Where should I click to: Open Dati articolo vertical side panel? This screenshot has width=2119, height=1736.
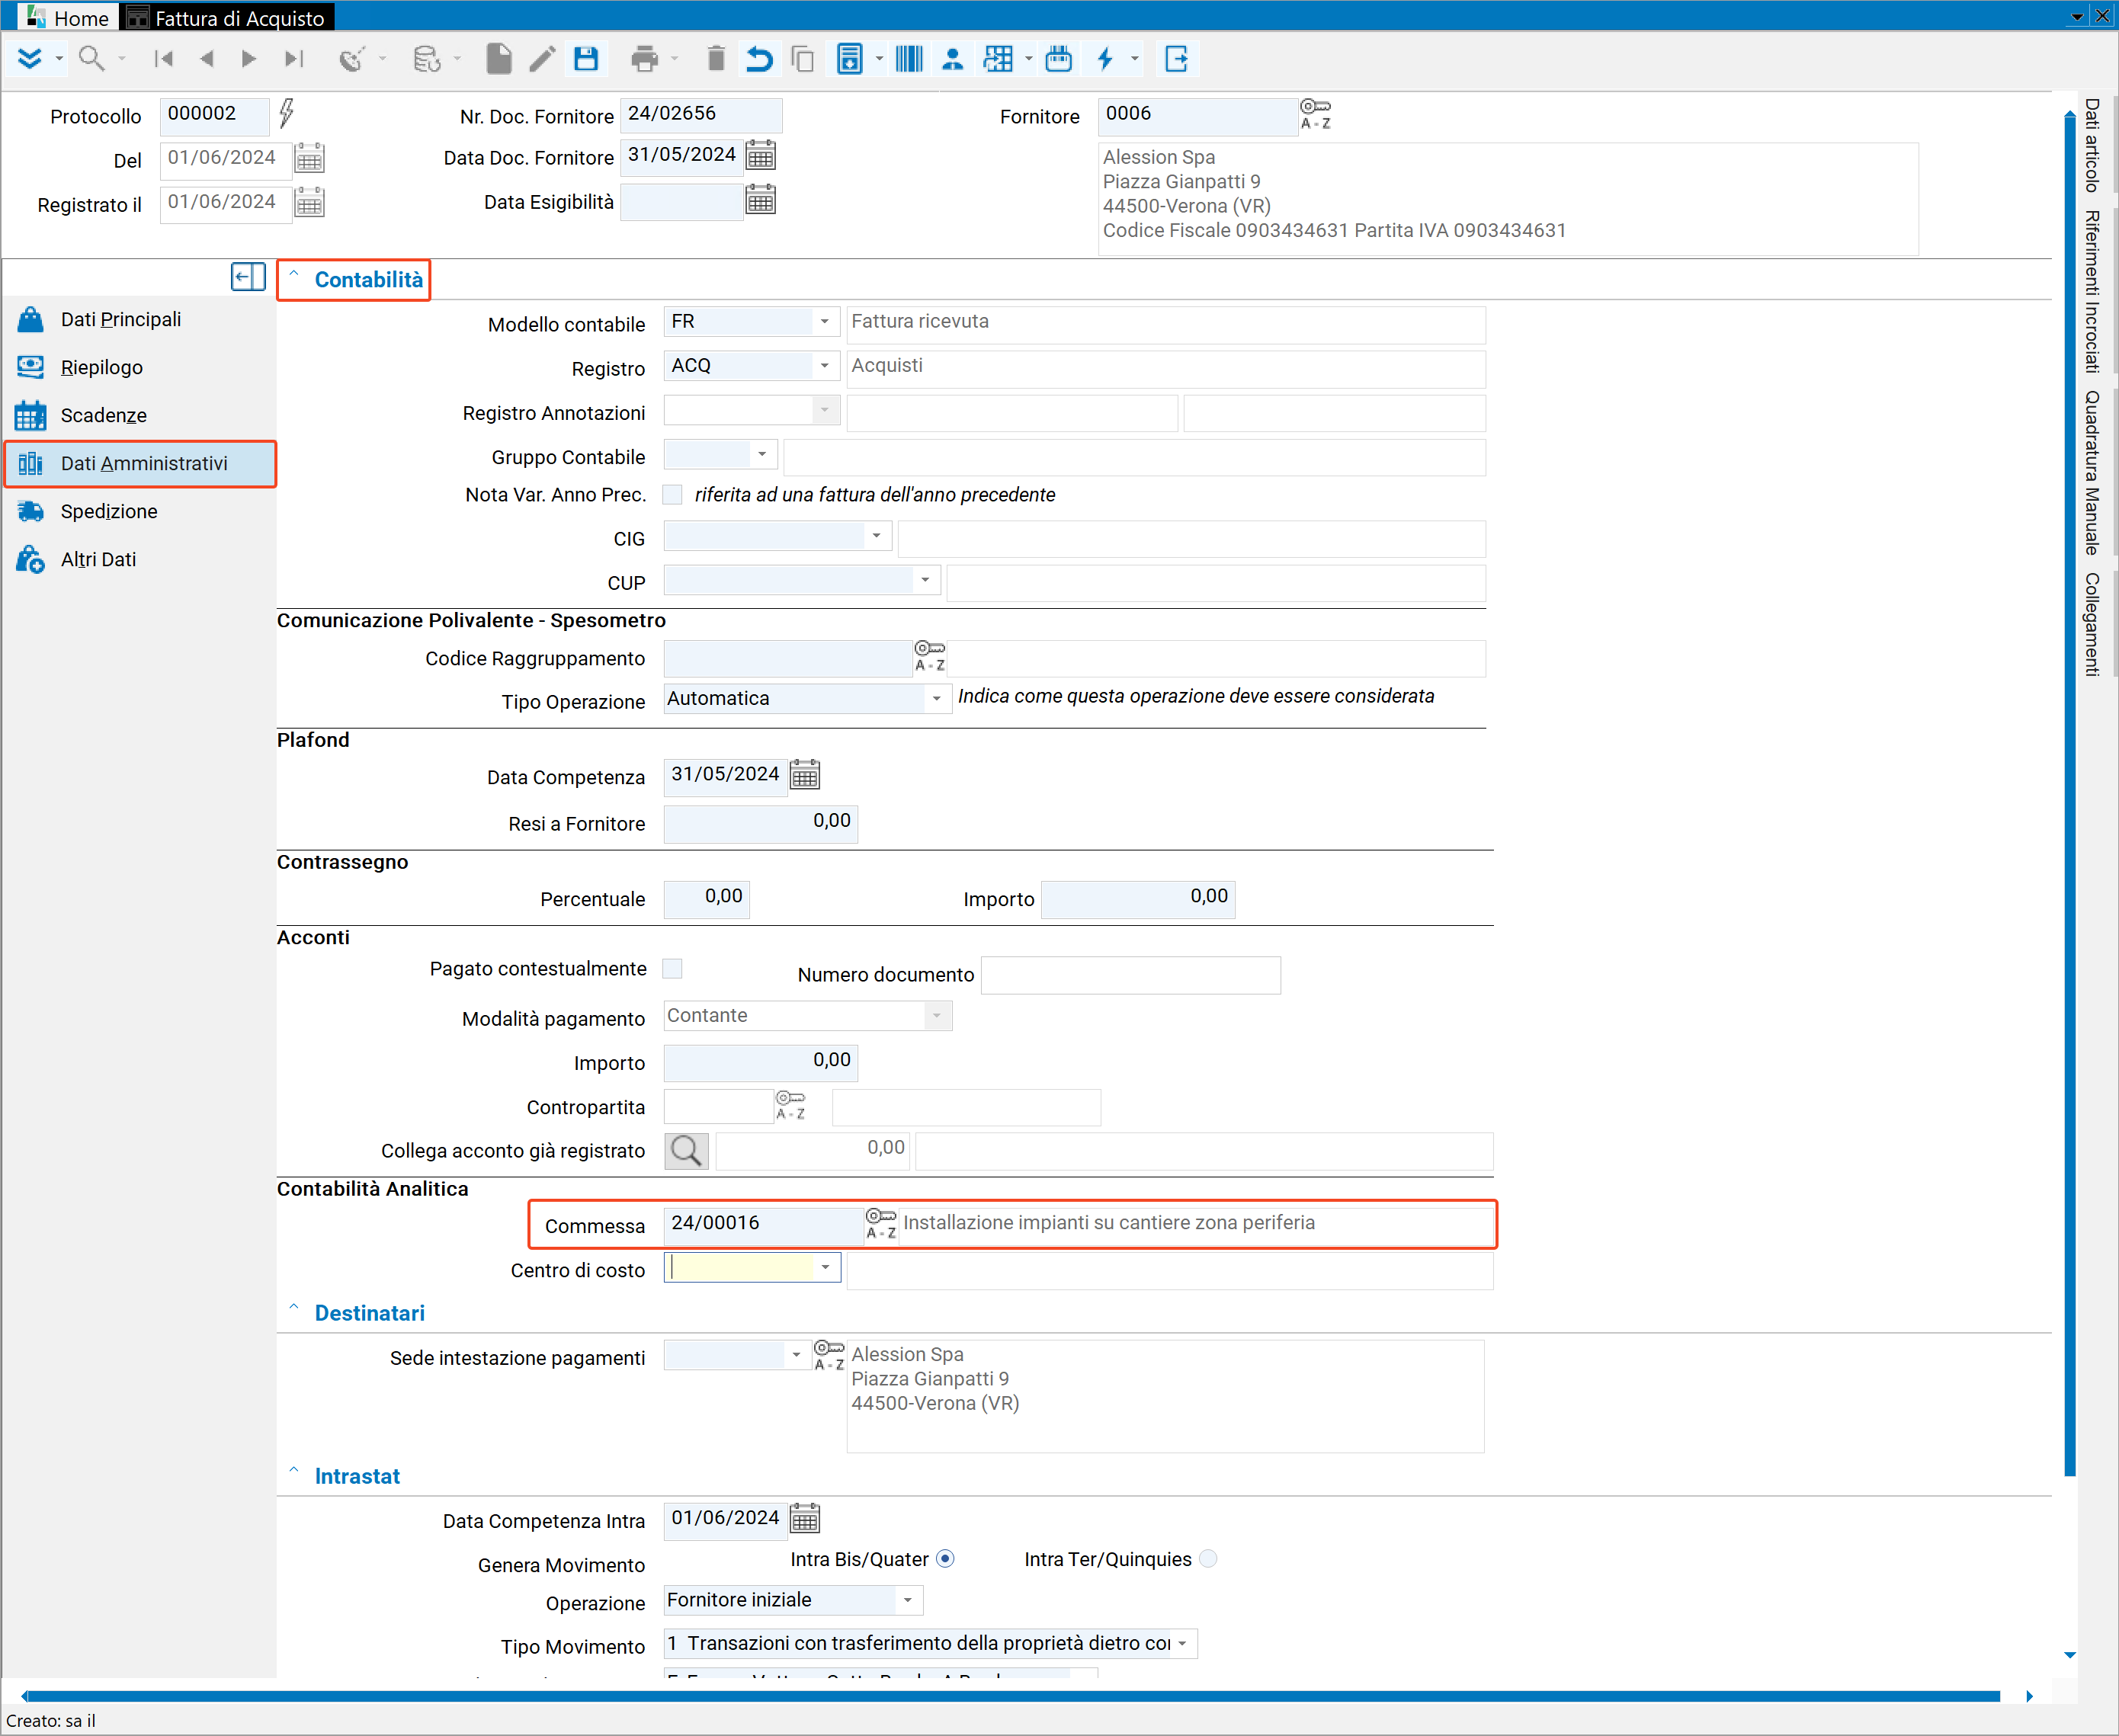click(2091, 145)
